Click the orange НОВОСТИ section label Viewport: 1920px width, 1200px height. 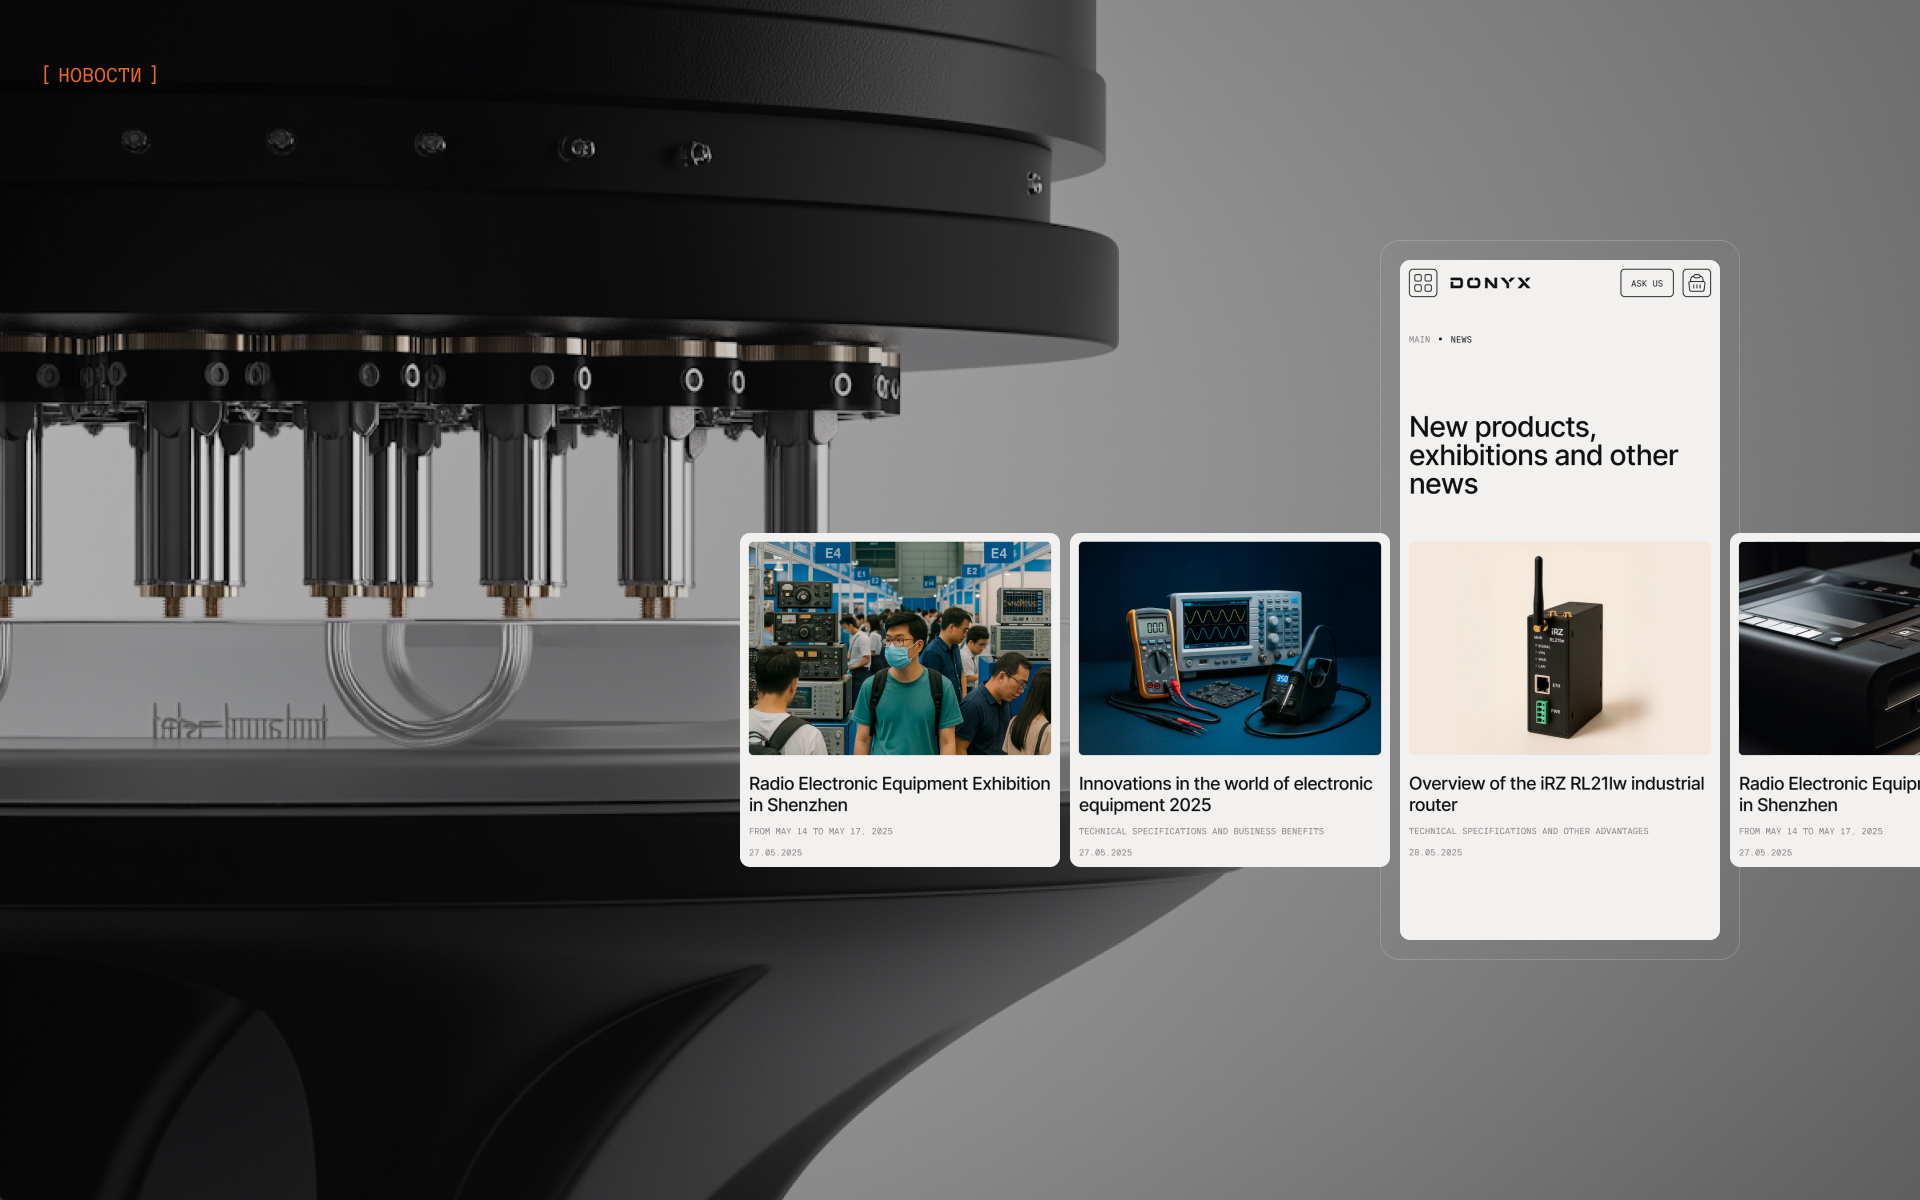100,75
